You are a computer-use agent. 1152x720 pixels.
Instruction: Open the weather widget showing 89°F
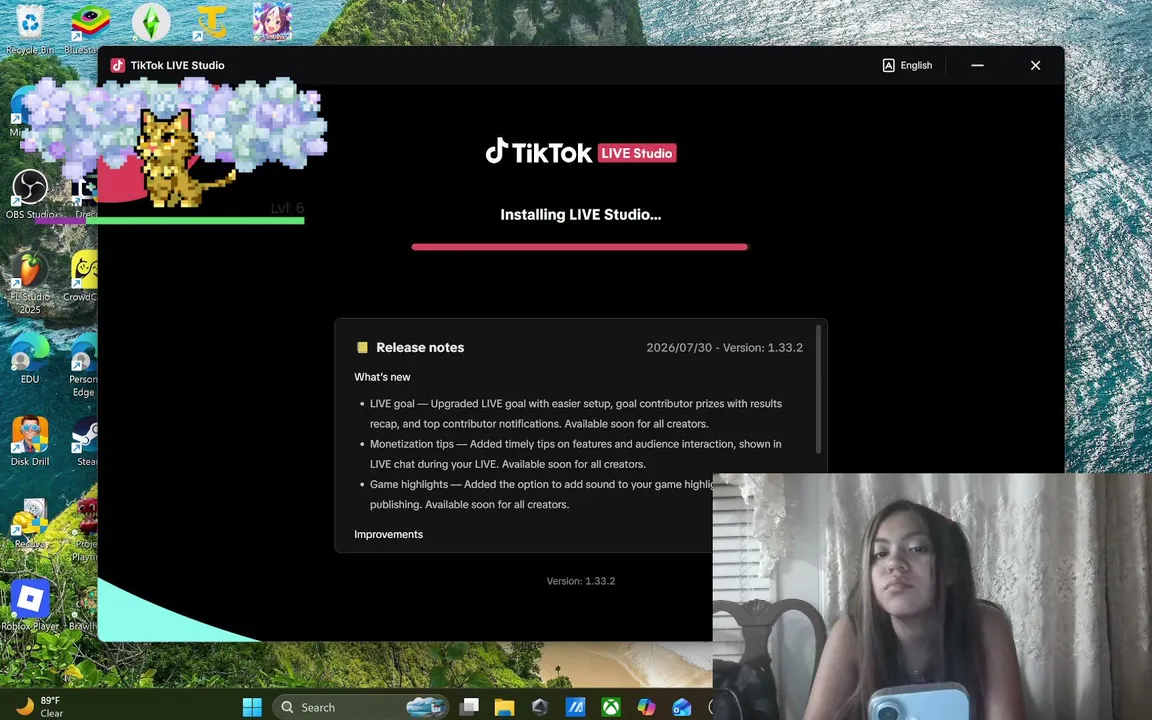[40, 707]
